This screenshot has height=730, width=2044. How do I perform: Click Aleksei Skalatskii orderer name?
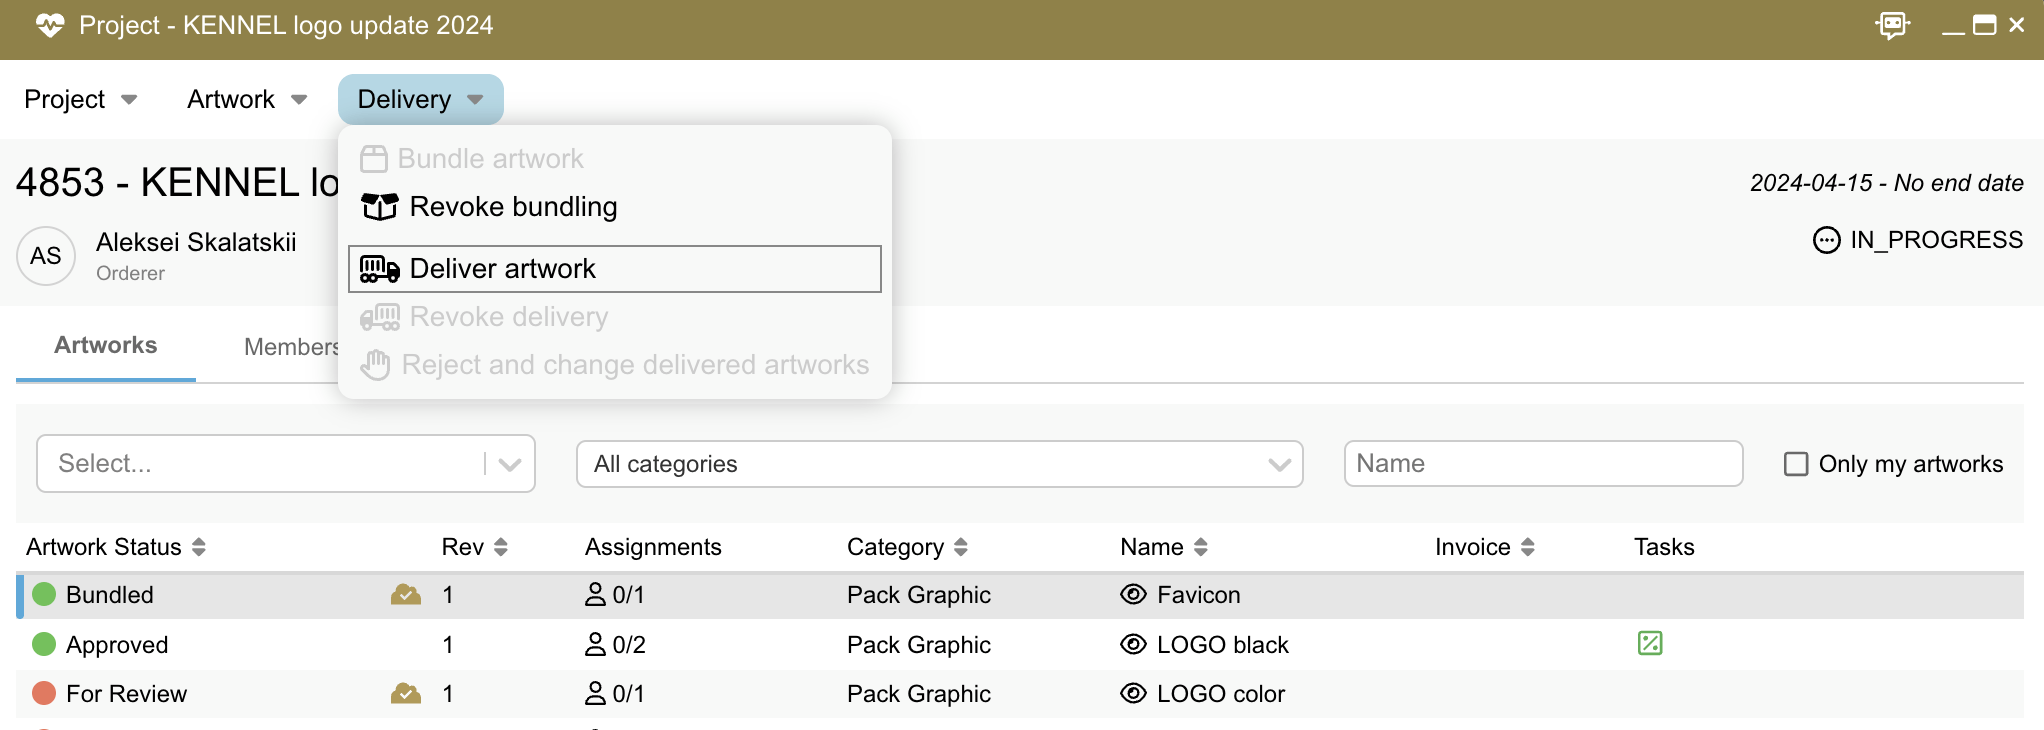196,242
